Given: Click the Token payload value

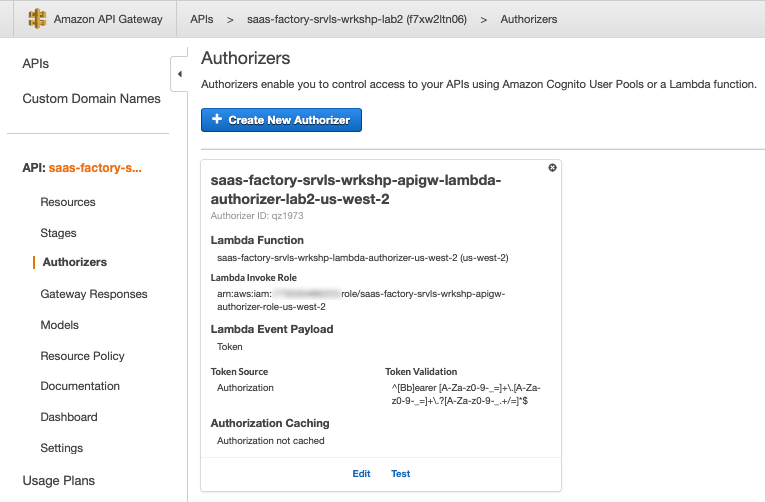Looking at the screenshot, I should [x=230, y=347].
